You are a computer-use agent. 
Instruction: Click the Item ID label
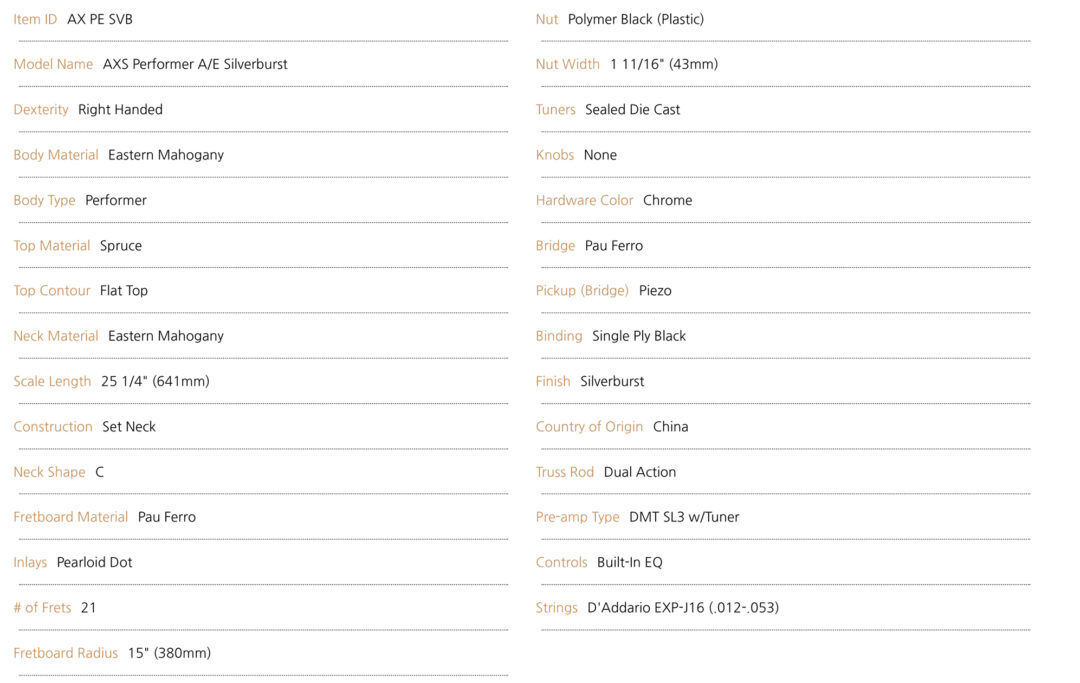tap(35, 19)
